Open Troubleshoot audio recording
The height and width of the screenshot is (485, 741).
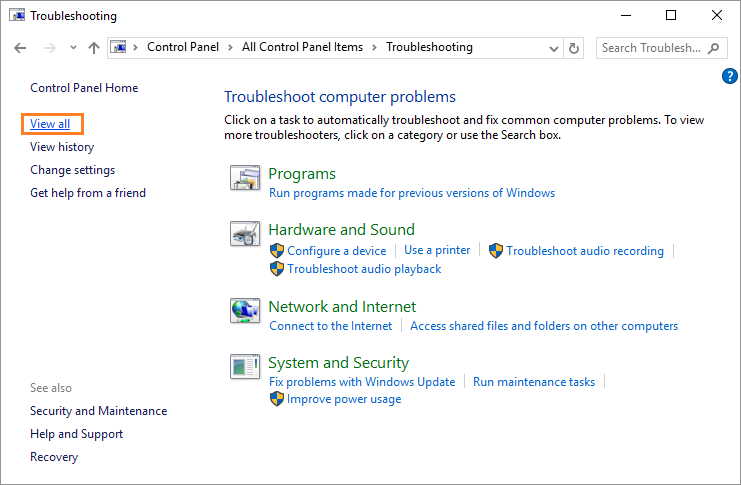[585, 251]
